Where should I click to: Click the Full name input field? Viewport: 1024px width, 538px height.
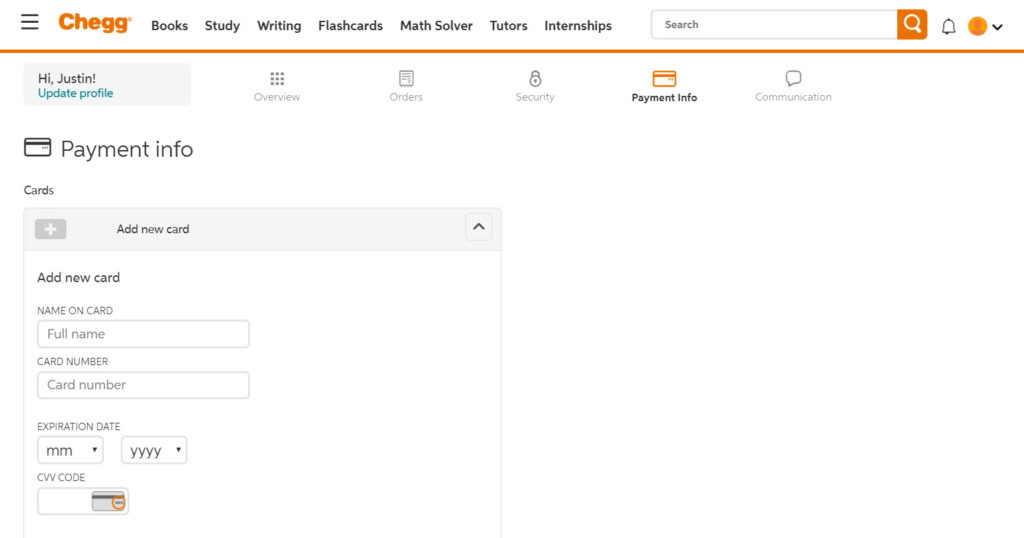point(143,334)
